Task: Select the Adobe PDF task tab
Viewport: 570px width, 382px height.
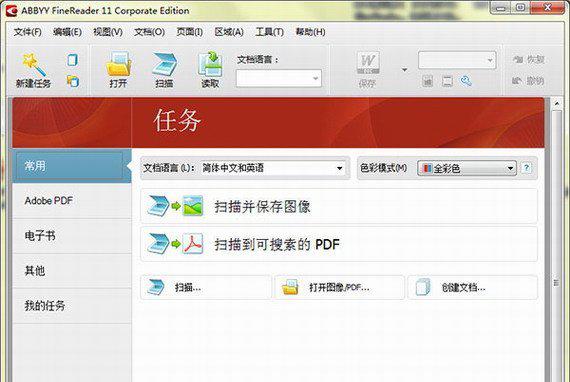Action: click(72, 201)
